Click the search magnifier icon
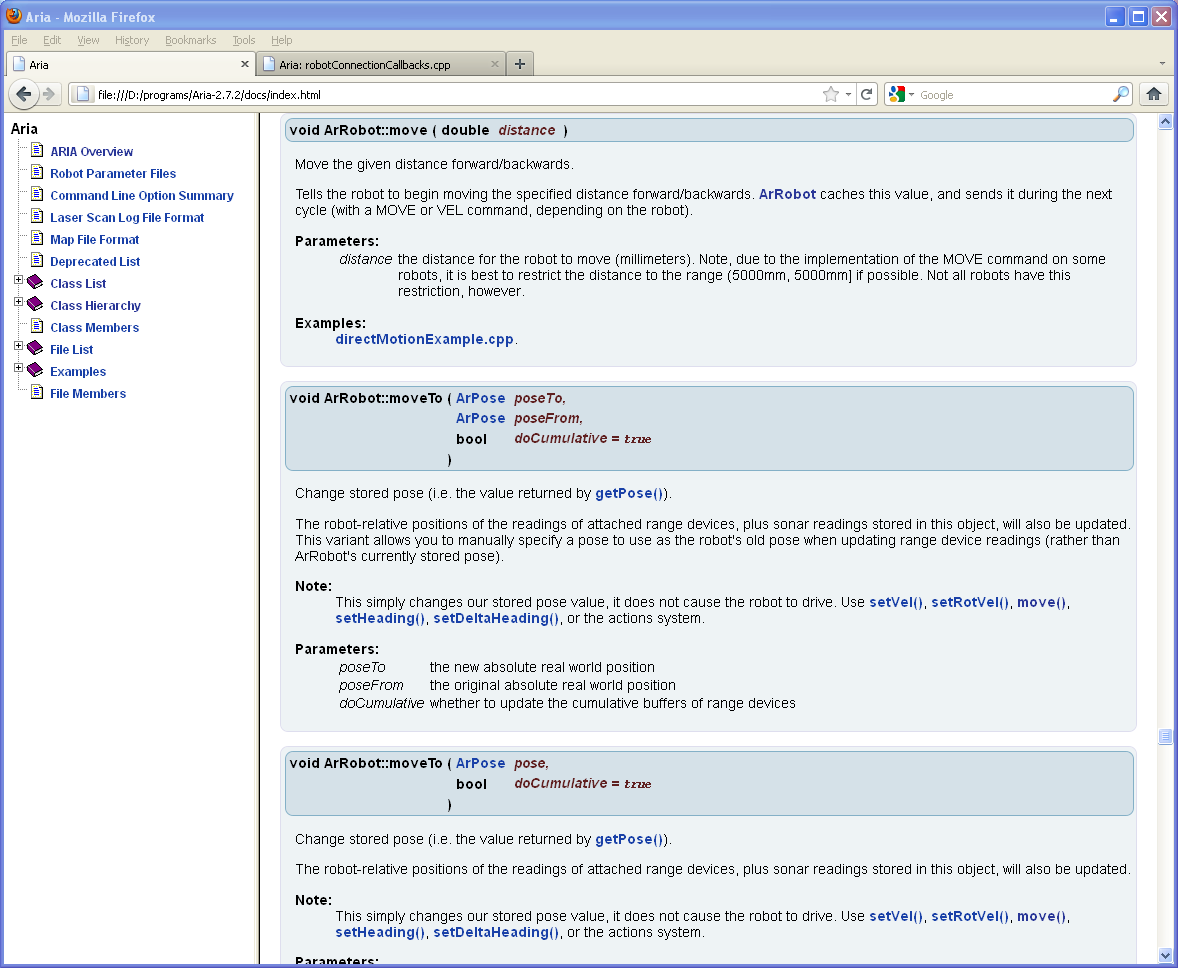This screenshot has height=968, width=1178. pos(1120,94)
